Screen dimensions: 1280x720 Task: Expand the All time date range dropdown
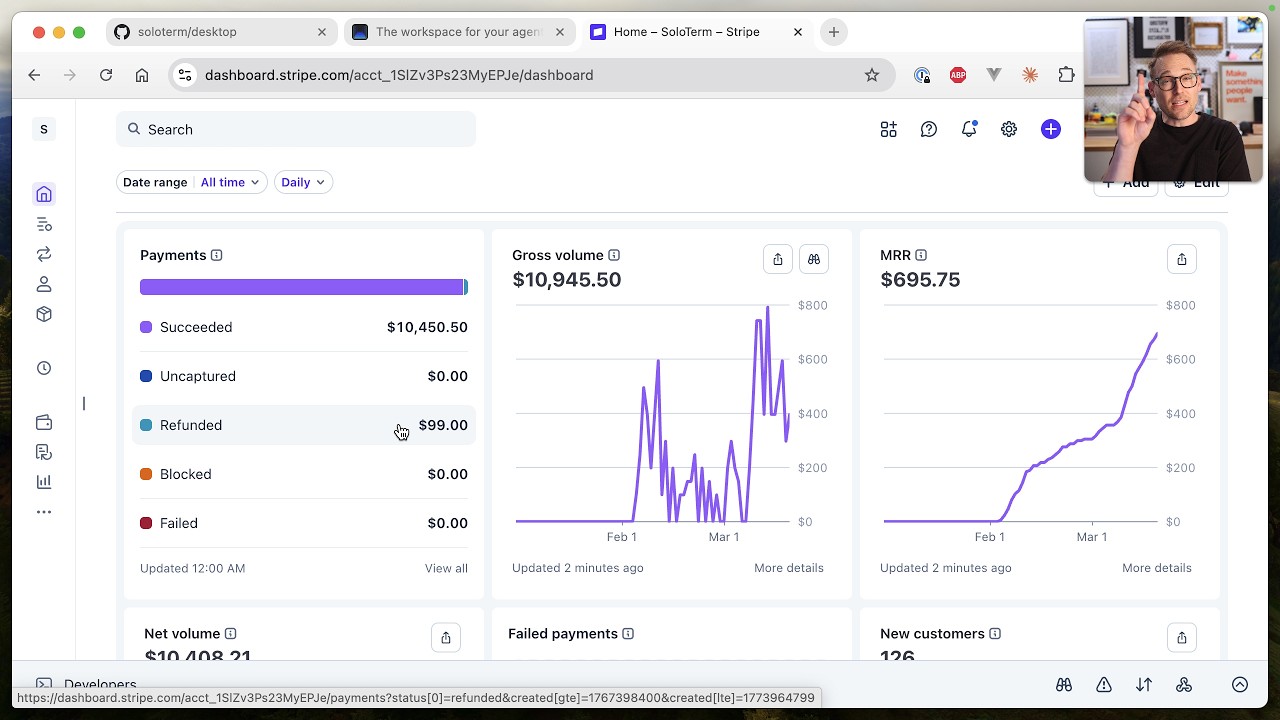click(x=230, y=182)
